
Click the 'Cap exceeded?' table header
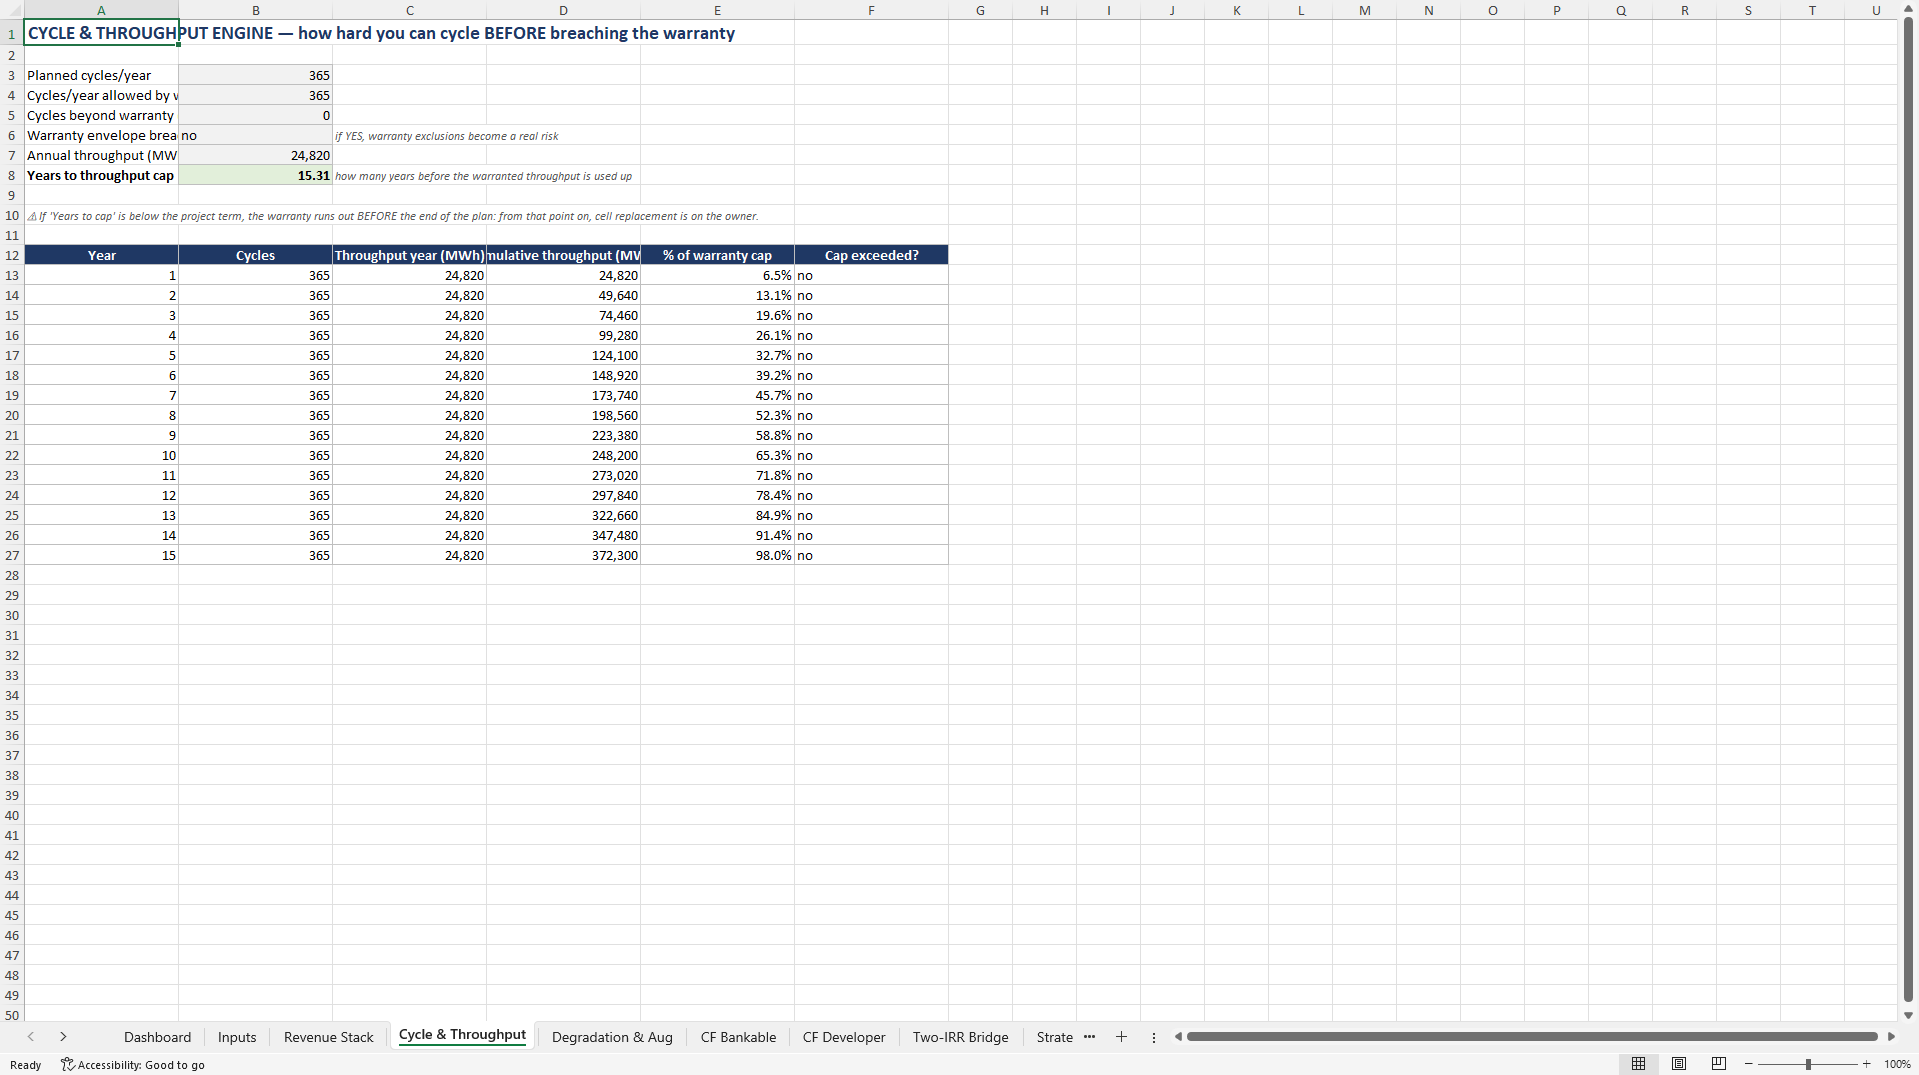click(x=871, y=255)
